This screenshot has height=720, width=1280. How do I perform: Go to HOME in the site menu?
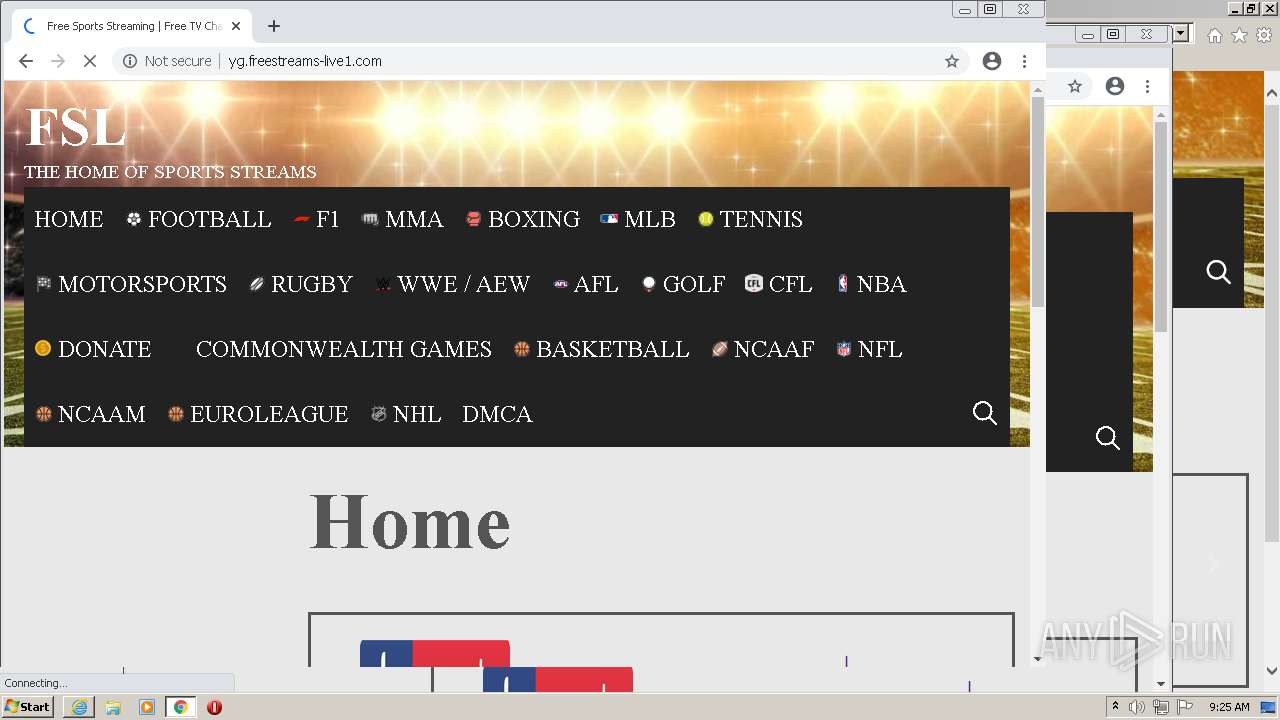pyautogui.click(x=69, y=219)
